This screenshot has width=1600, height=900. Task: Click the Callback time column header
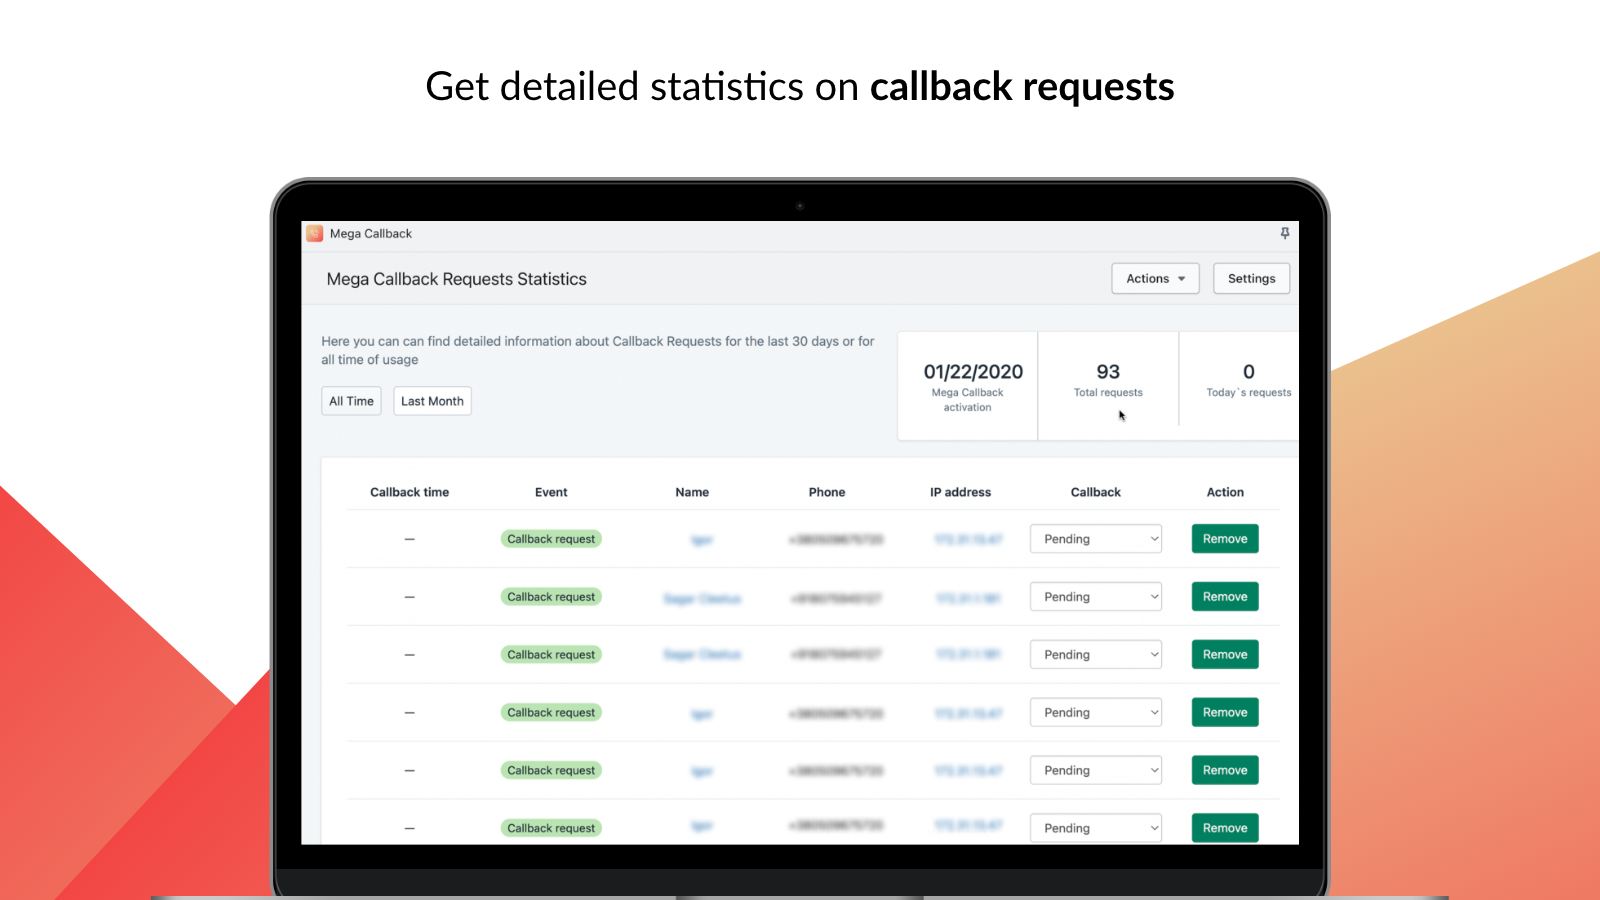coord(409,492)
